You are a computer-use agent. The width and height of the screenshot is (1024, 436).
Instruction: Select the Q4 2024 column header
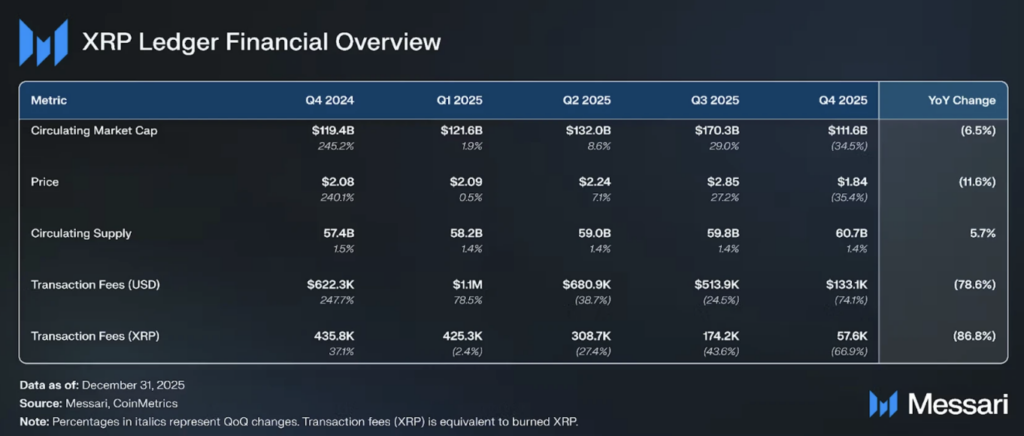(330, 101)
